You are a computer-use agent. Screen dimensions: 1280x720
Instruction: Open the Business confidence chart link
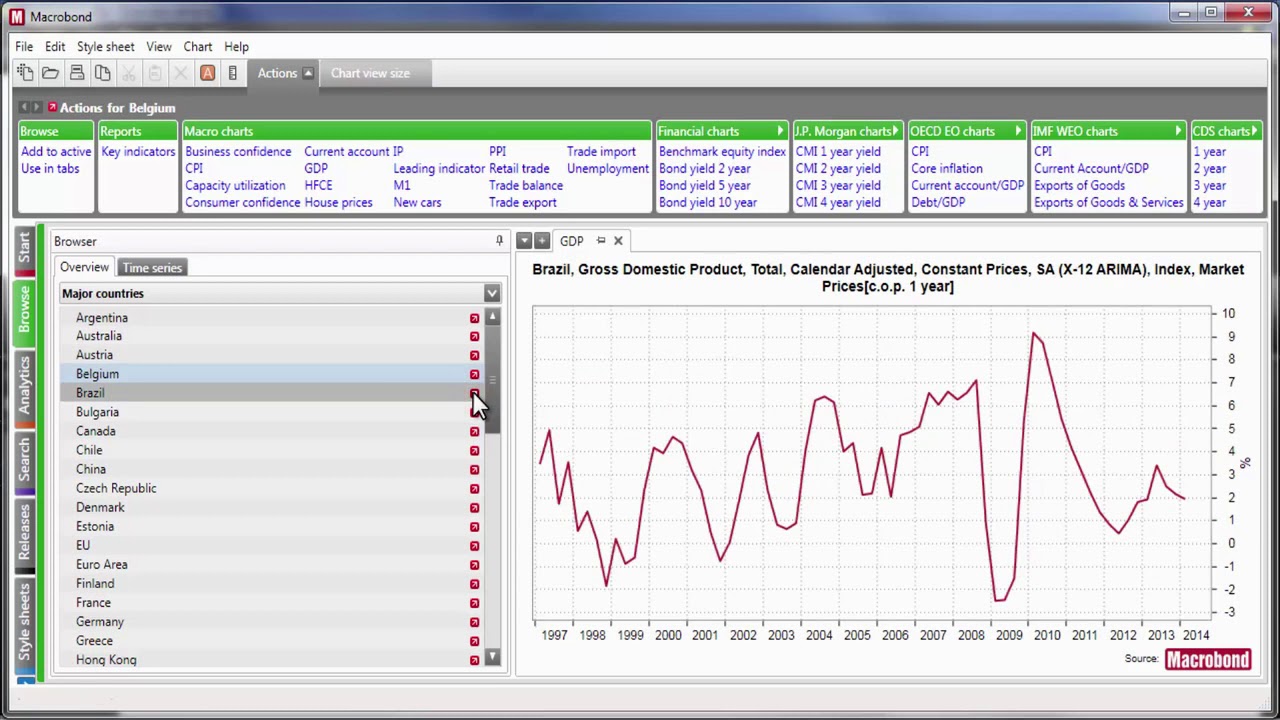coord(238,152)
